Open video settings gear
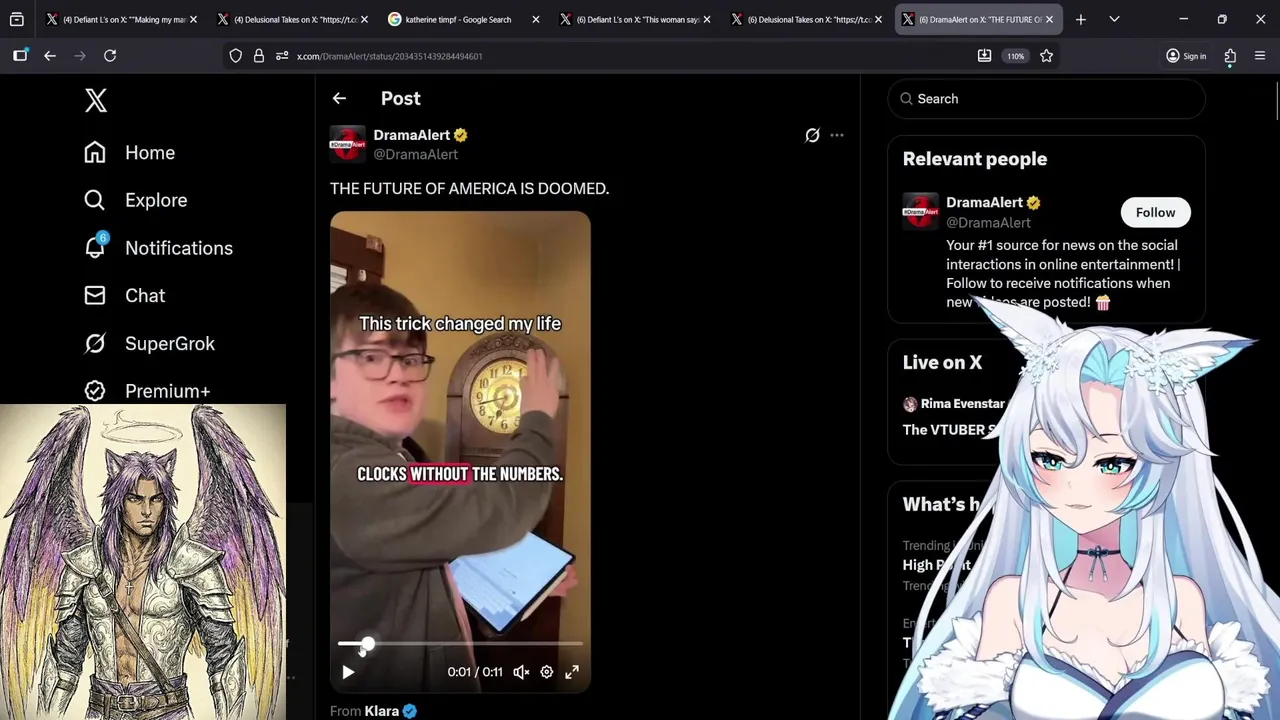 pyautogui.click(x=547, y=672)
